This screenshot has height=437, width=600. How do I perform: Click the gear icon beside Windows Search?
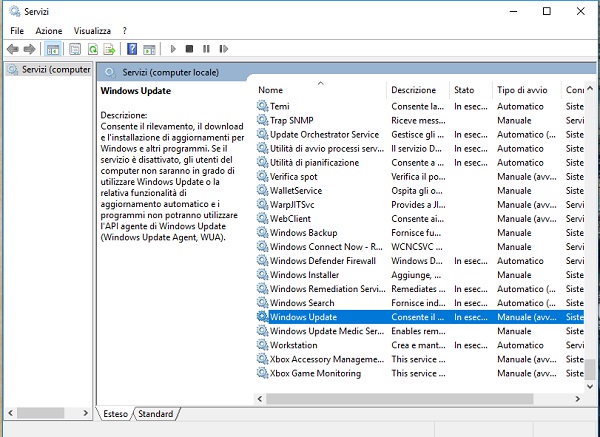coord(262,303)
